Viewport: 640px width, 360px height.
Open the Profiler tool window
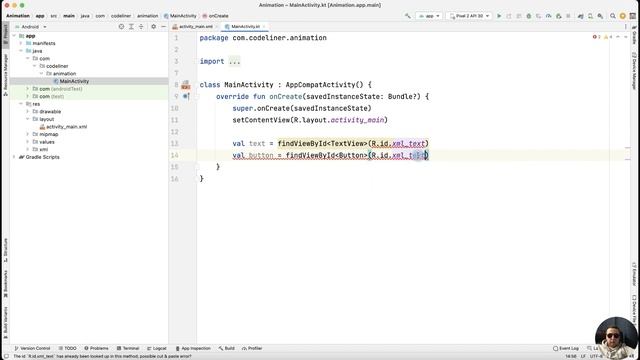pos(252,349)
